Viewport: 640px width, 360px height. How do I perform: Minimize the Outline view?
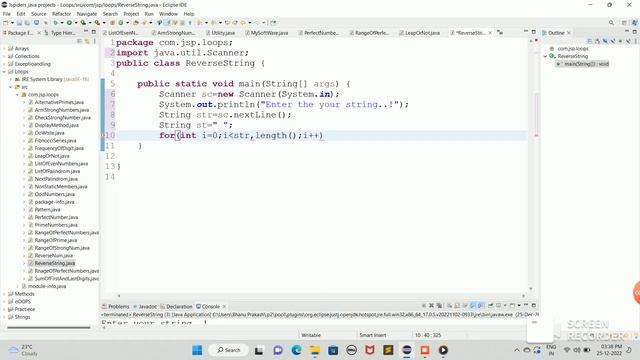point(627,31)
